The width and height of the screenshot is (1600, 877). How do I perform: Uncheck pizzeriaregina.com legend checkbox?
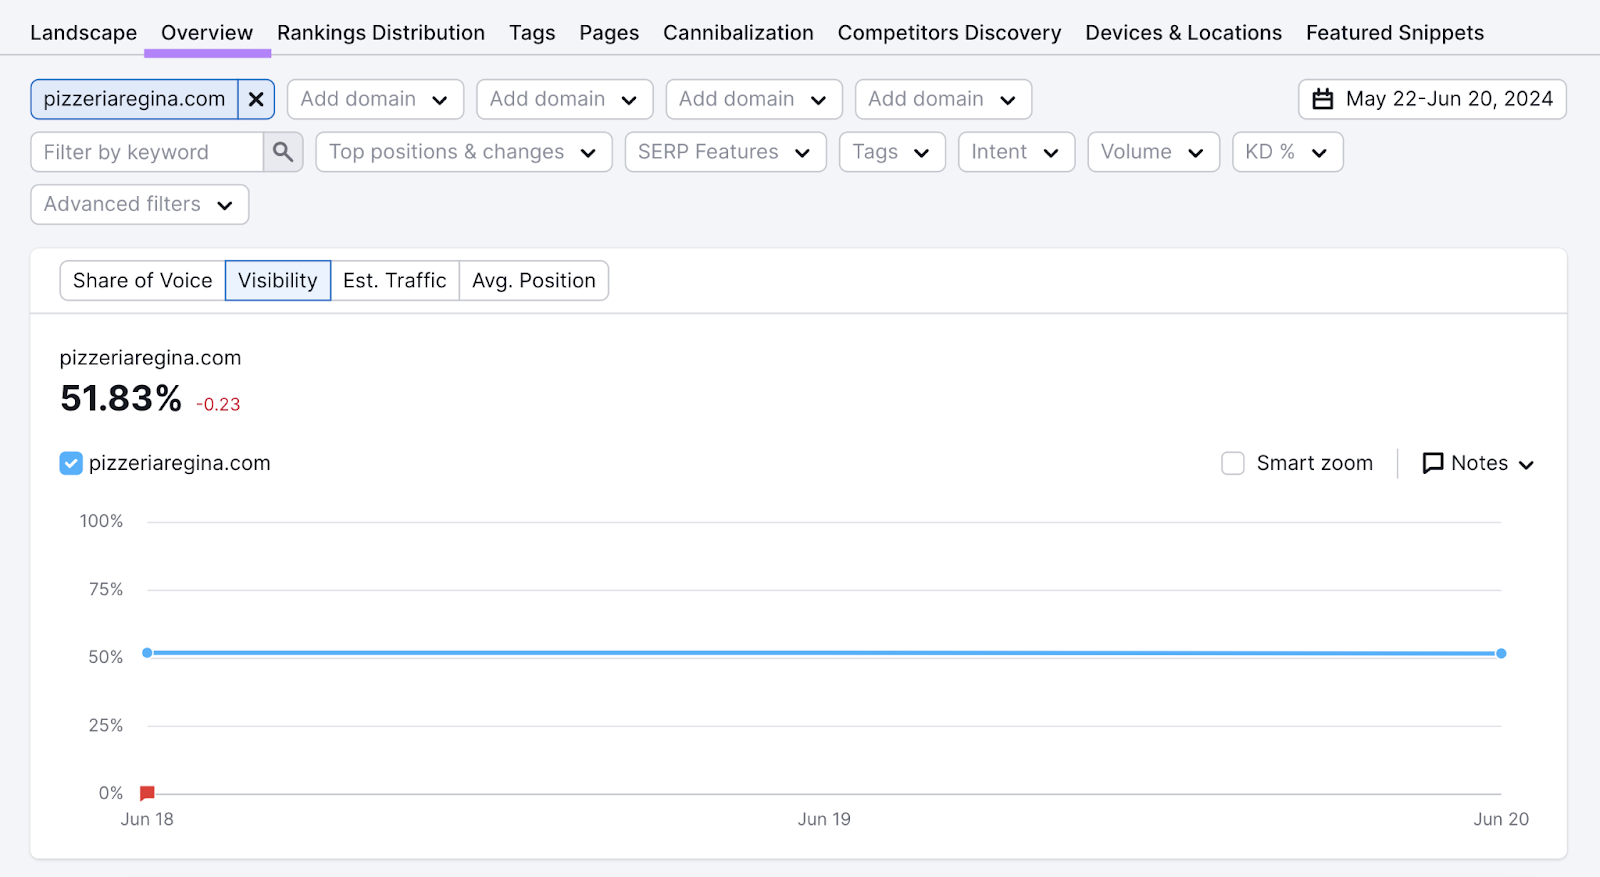click(71, 463)
